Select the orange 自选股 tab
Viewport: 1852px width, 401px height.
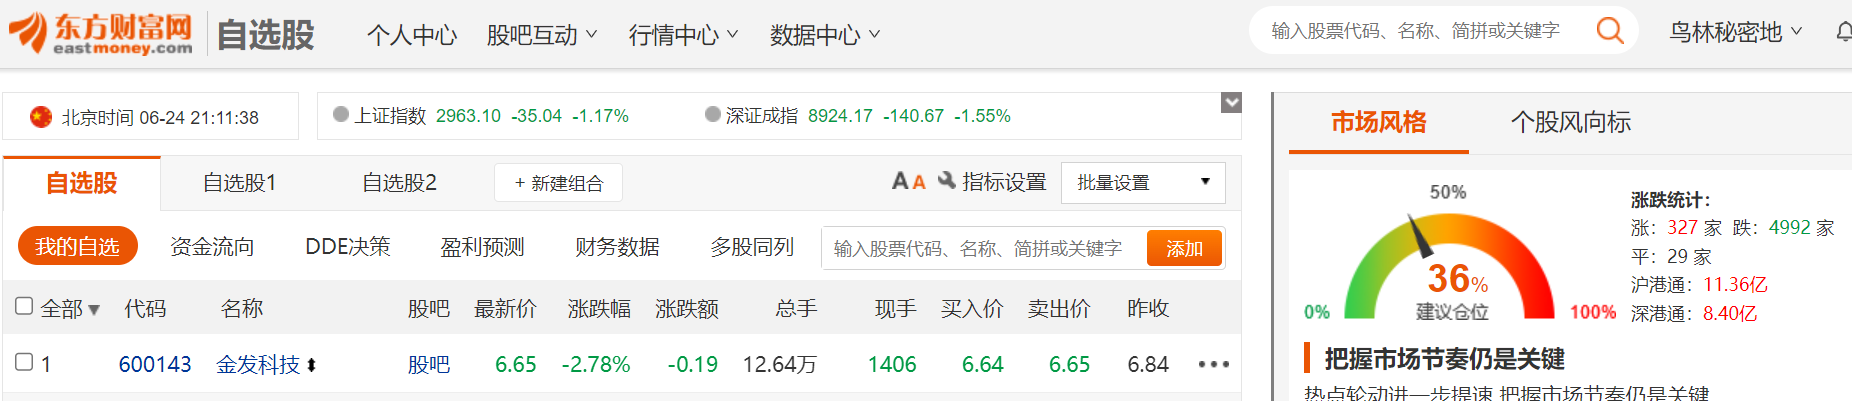pos(82,183)
